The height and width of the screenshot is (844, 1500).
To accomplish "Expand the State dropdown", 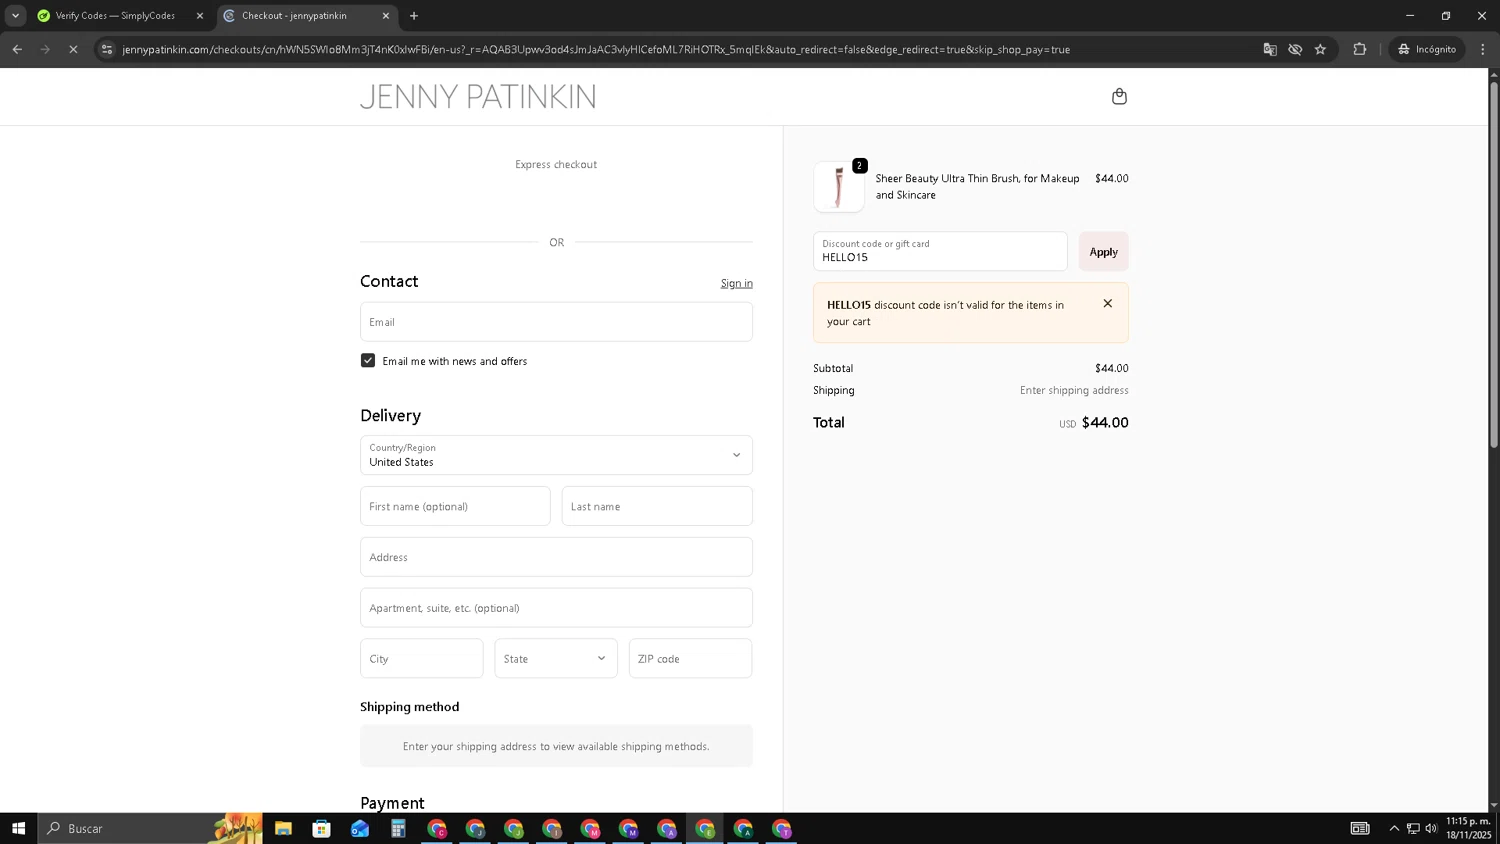I will [x=556, y=659].
